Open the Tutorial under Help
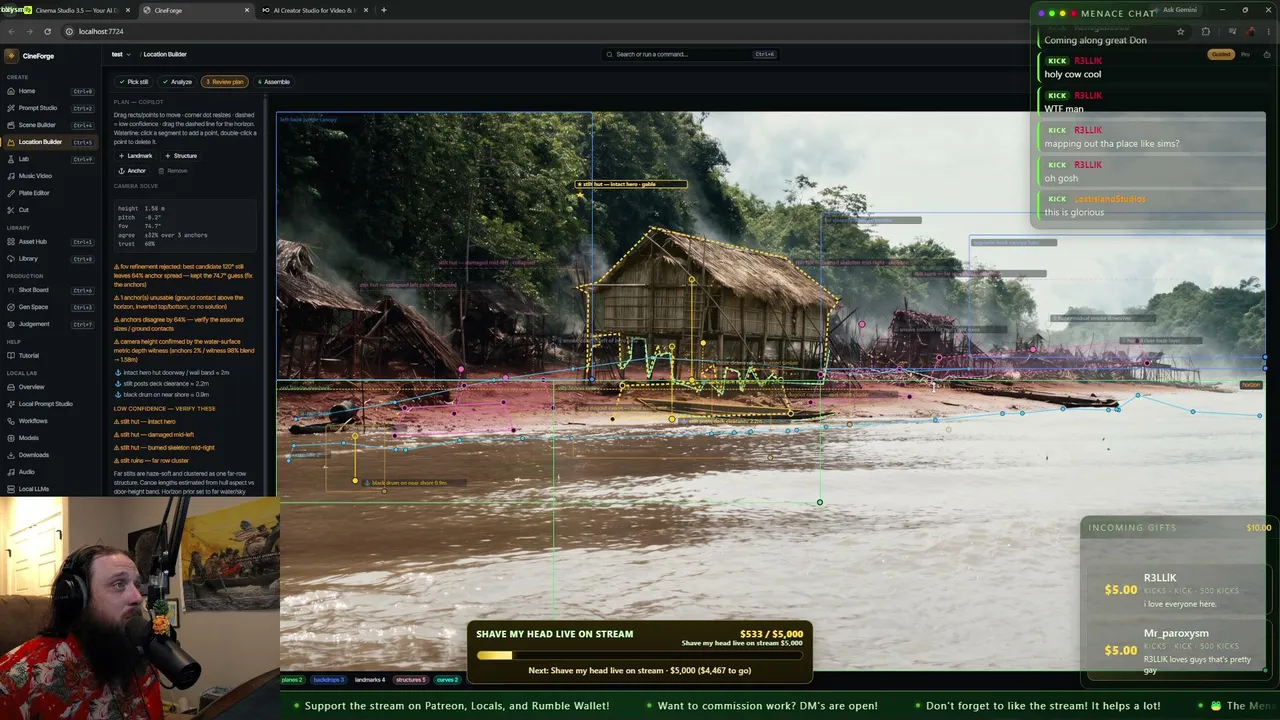The width and height of the screenshot is (1280, 720). click(29, 355)
